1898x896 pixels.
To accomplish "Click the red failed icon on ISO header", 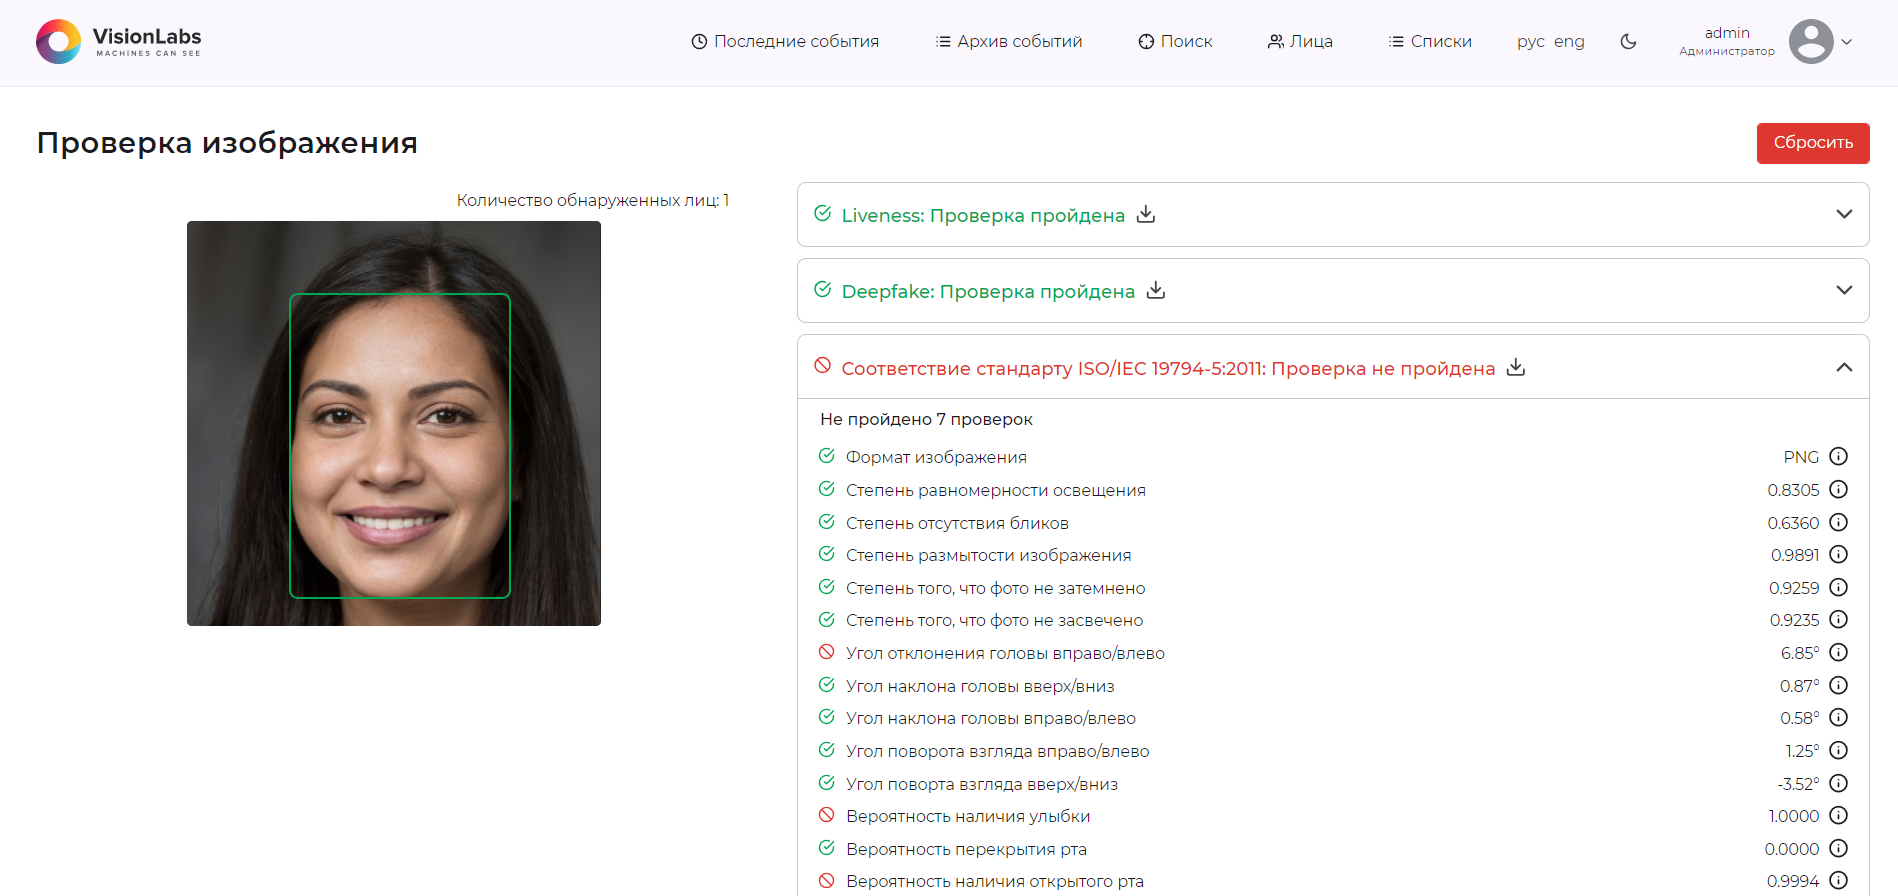I will 822,366.
